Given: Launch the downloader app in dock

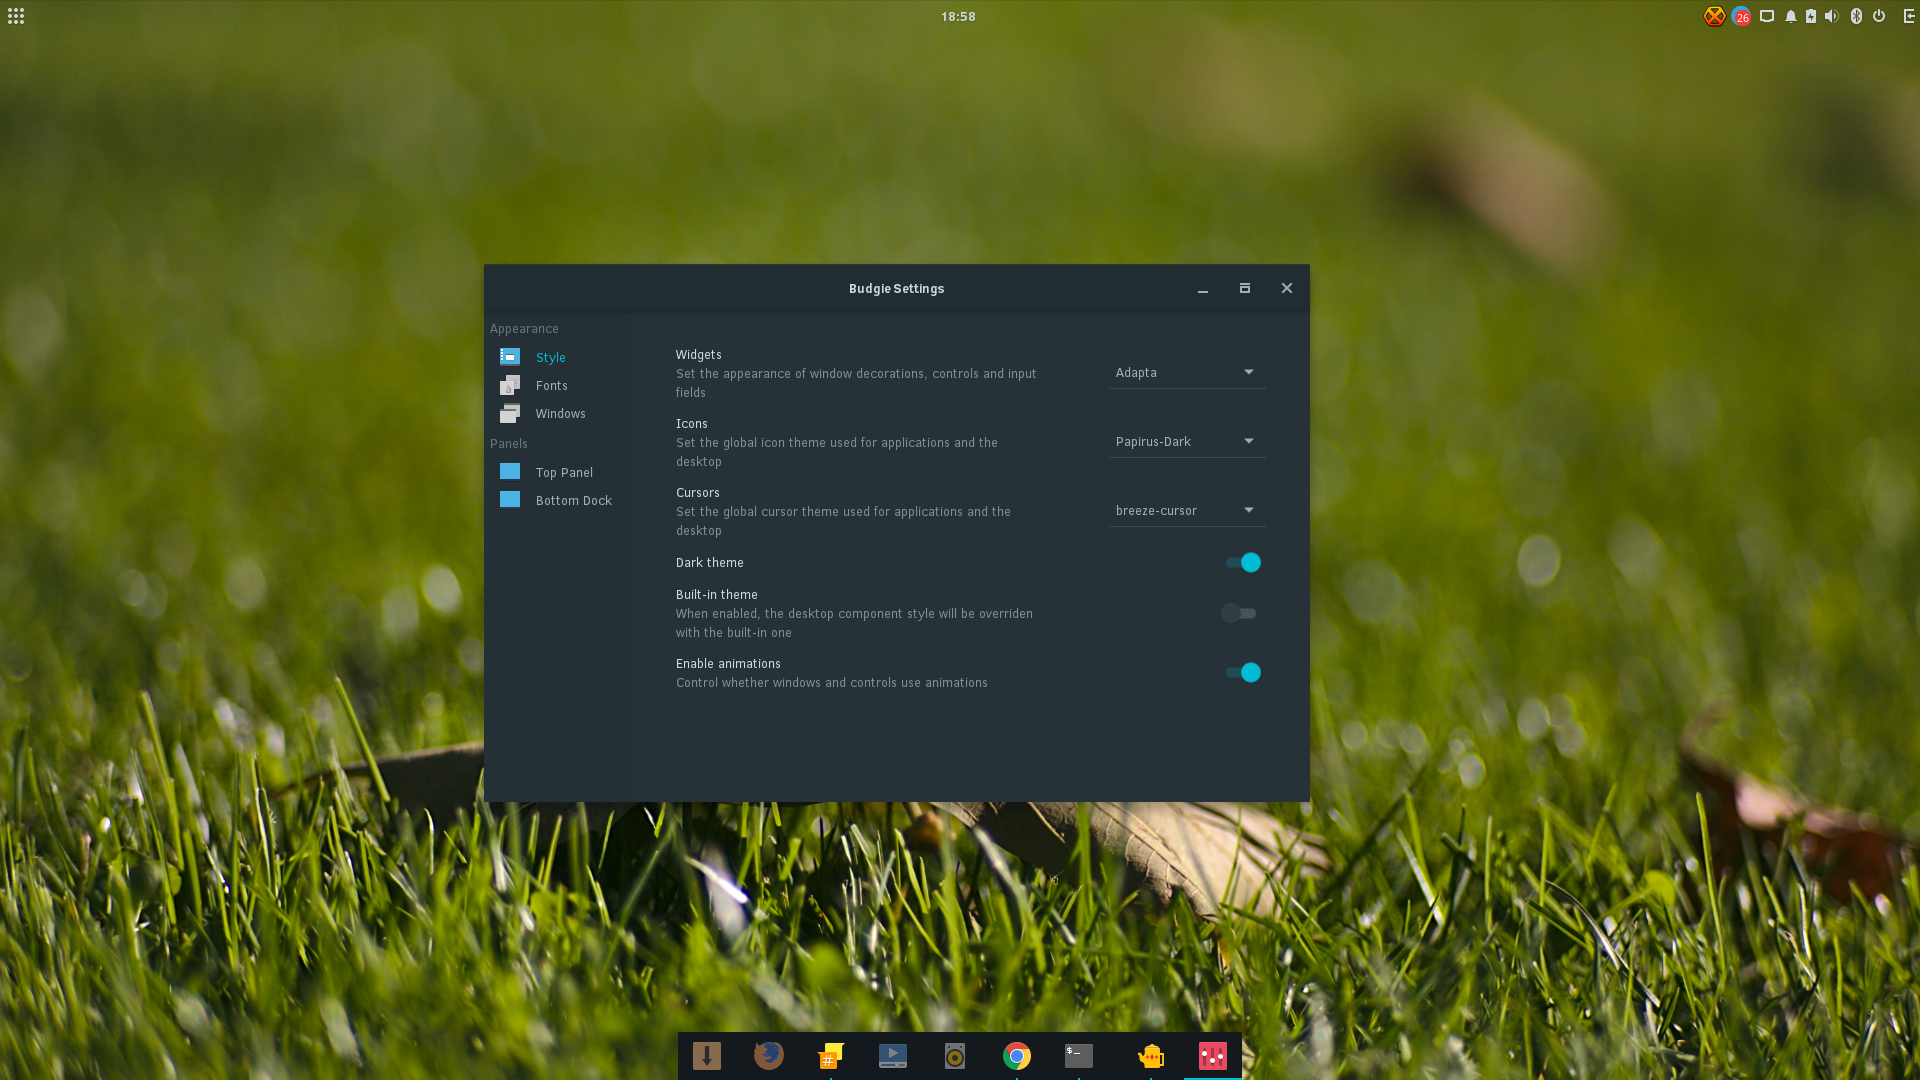Looking at the screenshot, I should tap(707, 1056).
